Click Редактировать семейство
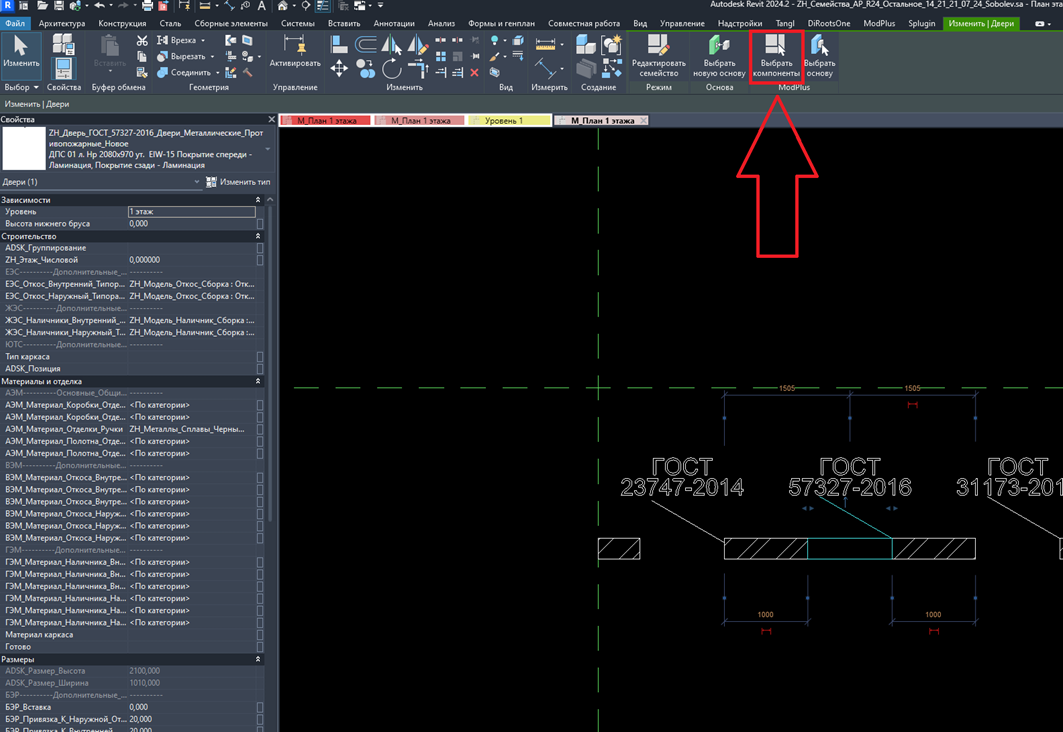This screenshot has width=1063, height=732. coord(658,56)
